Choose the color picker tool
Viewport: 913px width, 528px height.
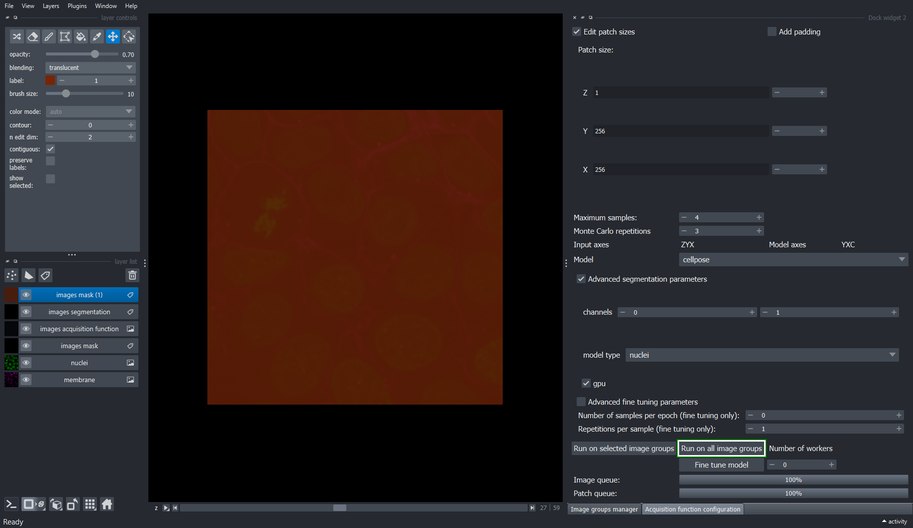pyautogui.click(x=97, y=37)
